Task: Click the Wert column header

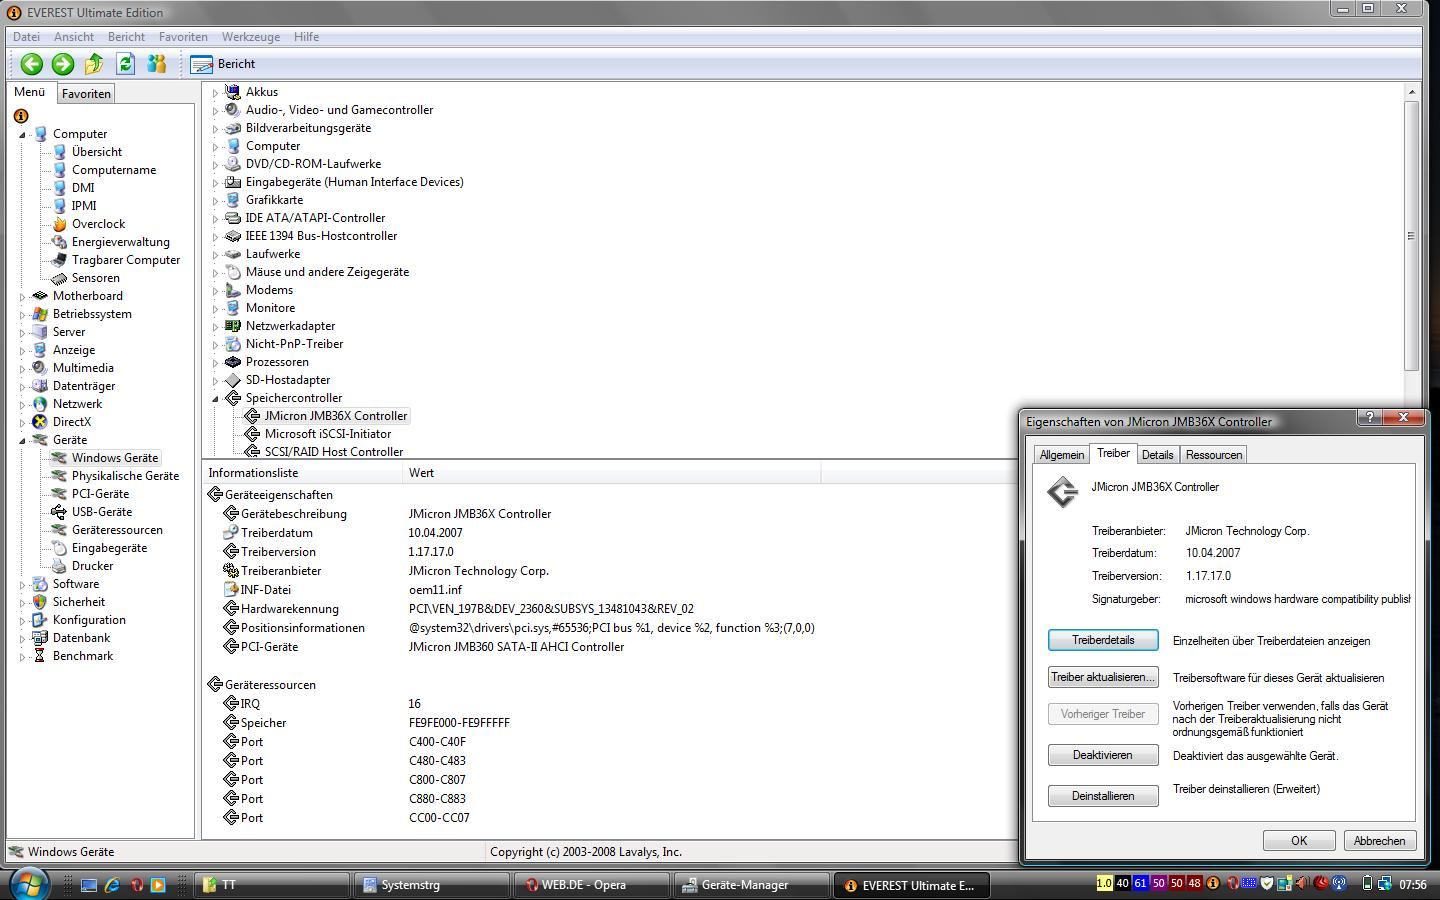Action: coord(611,473)
